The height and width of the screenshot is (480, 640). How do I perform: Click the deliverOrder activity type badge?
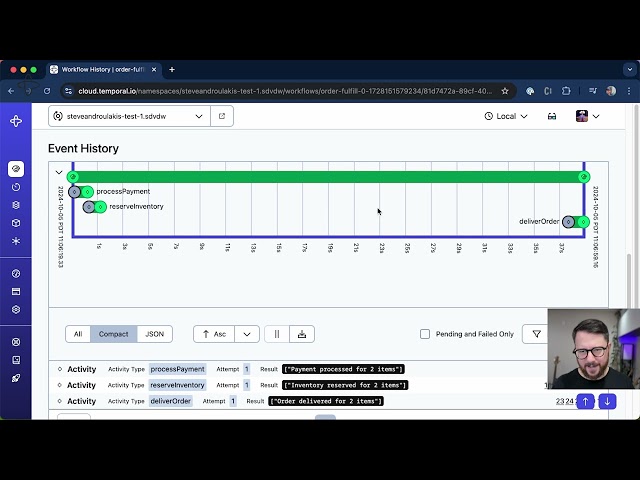click(171, 401)
